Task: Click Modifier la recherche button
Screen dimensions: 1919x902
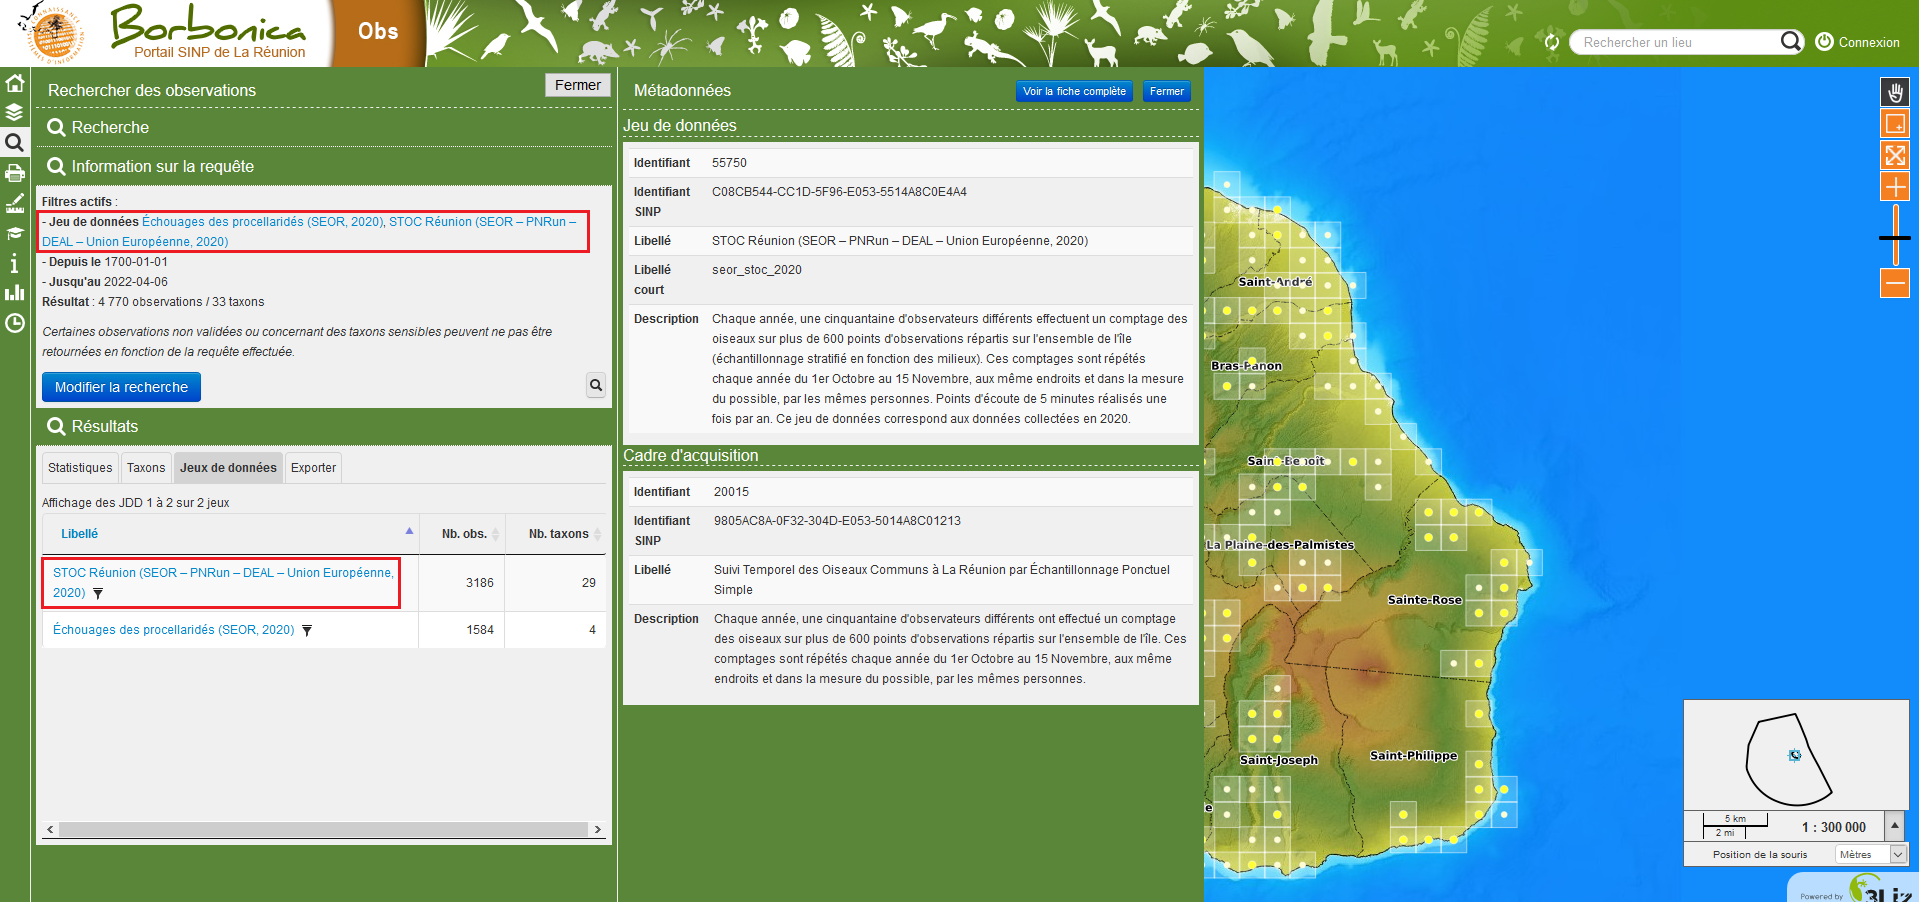Action: [x=121, y=387]
